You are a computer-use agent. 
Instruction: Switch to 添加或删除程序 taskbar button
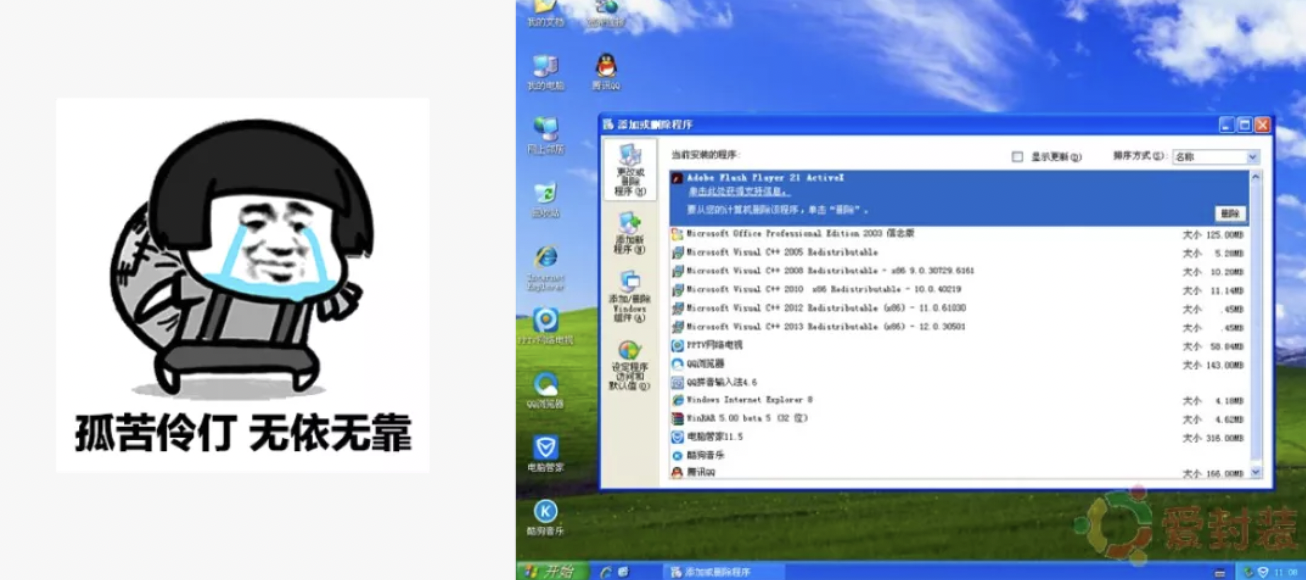click(x=724, y=572)
